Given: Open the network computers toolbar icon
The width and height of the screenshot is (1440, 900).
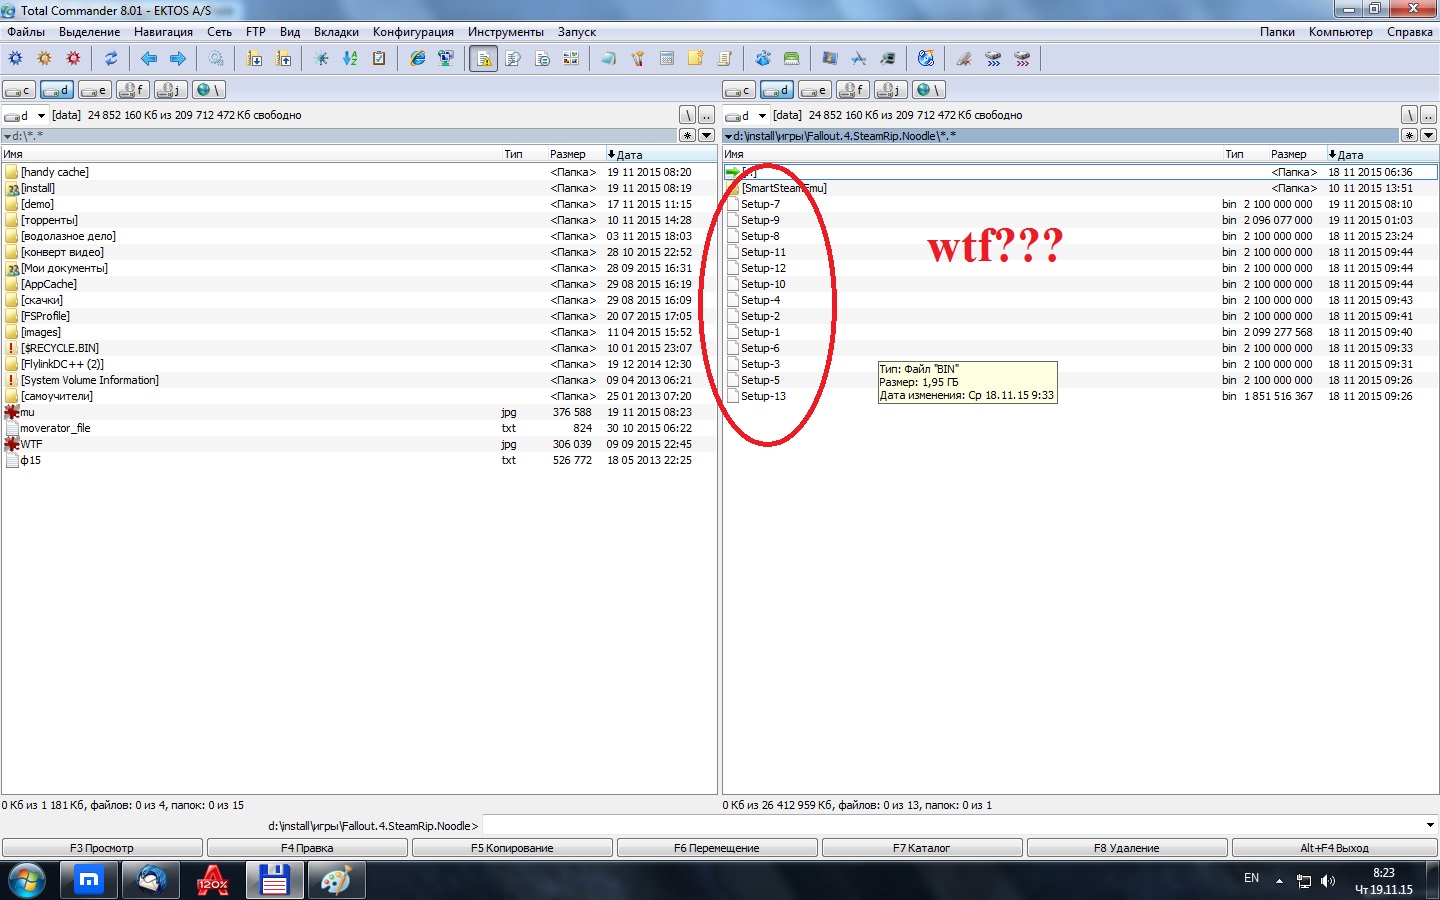Looking at the screenshot, I should coord(446,59).
